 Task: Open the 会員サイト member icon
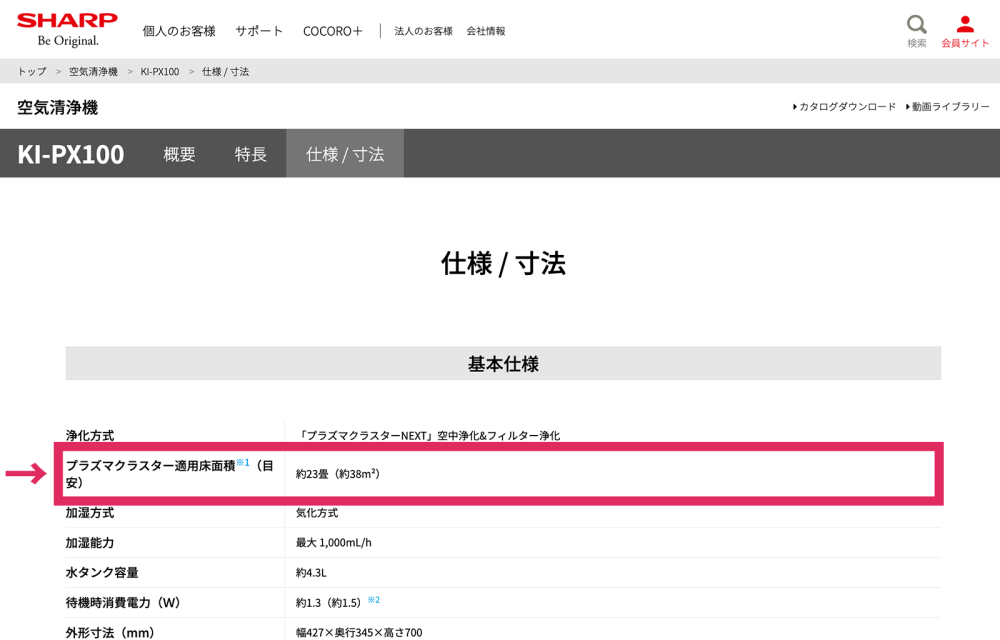coord(964,29)
